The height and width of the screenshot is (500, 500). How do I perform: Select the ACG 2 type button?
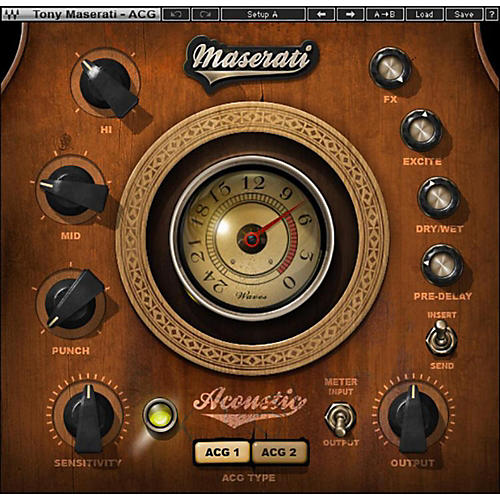279,452
